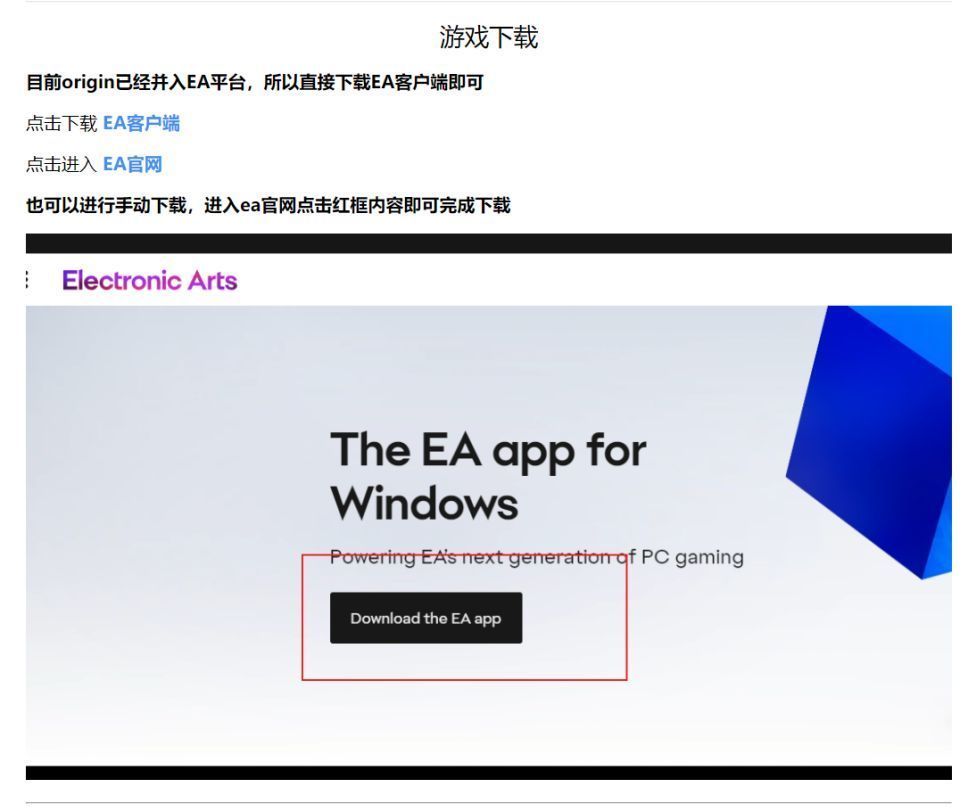Click the bold origin已经并入EA平台 sentence
Screen dimensions: 968x812
click(254, 82)
